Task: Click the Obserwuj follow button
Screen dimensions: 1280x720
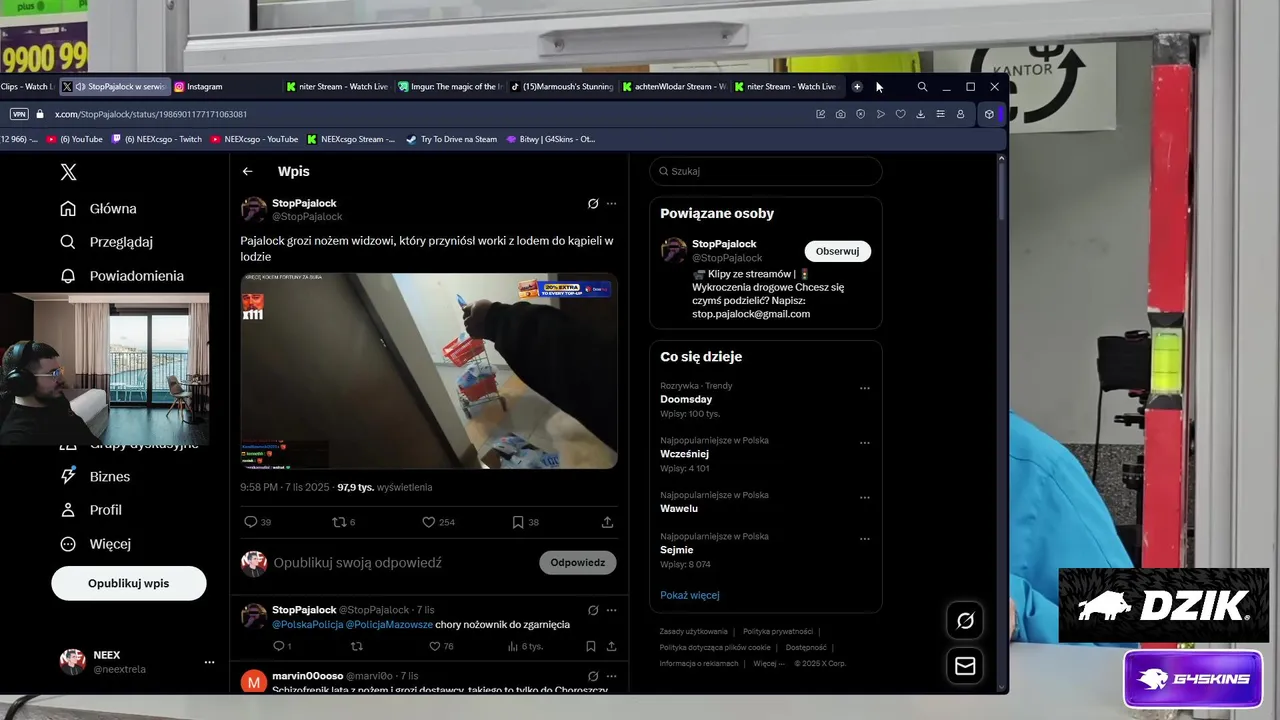Action: point(837,251)
